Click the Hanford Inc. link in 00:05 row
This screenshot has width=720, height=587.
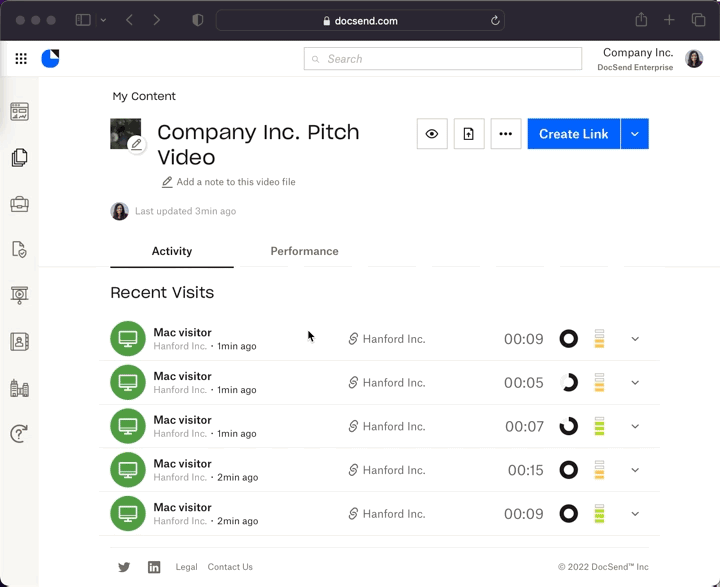pyautogui.click(x=387, y=383)
